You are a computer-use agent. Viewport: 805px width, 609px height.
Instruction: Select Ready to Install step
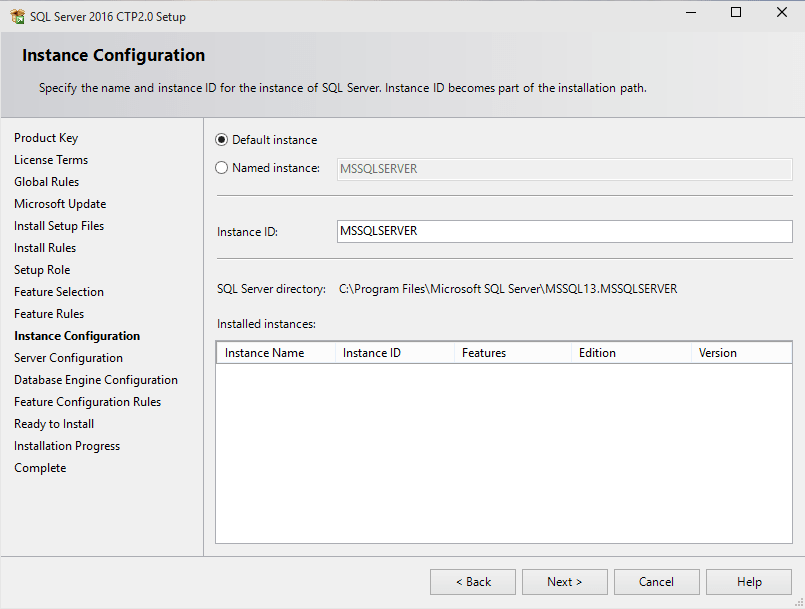[54, 424]
